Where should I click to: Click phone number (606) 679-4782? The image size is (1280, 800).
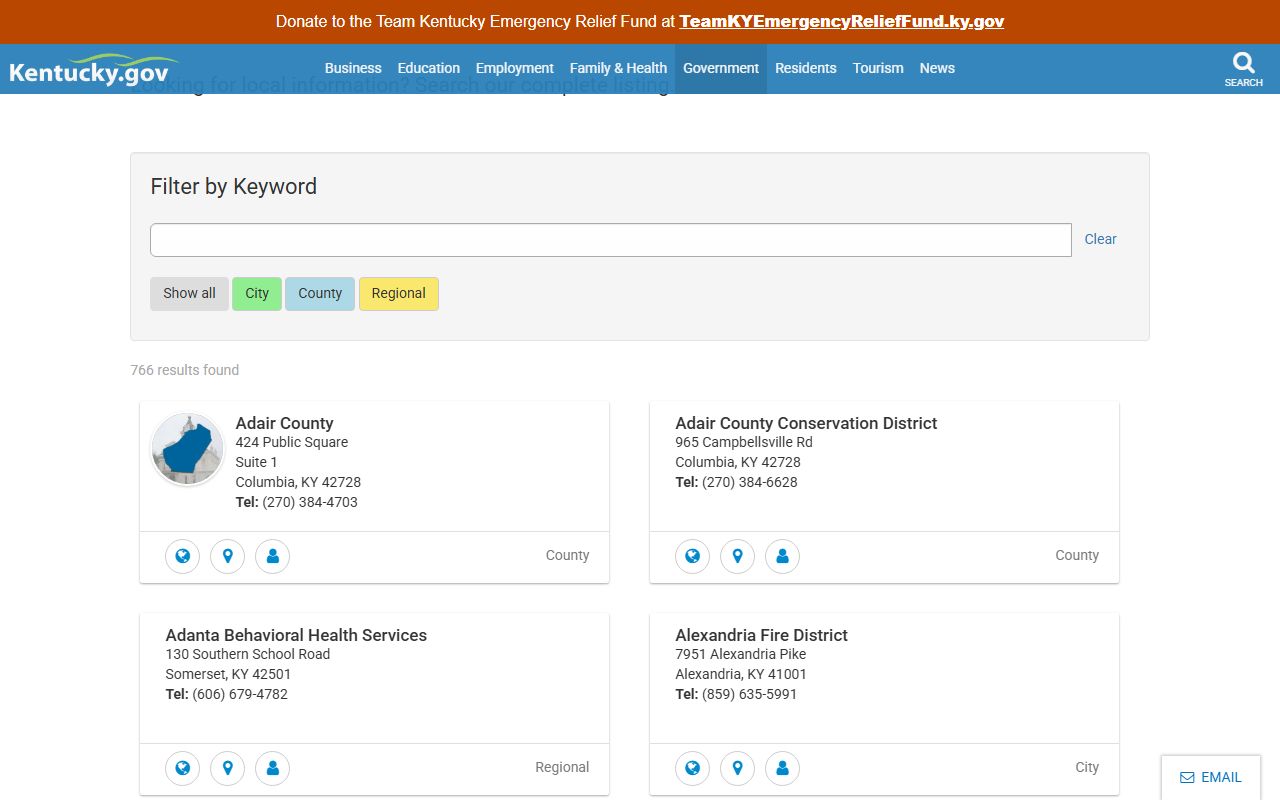[x=240, y=694]
